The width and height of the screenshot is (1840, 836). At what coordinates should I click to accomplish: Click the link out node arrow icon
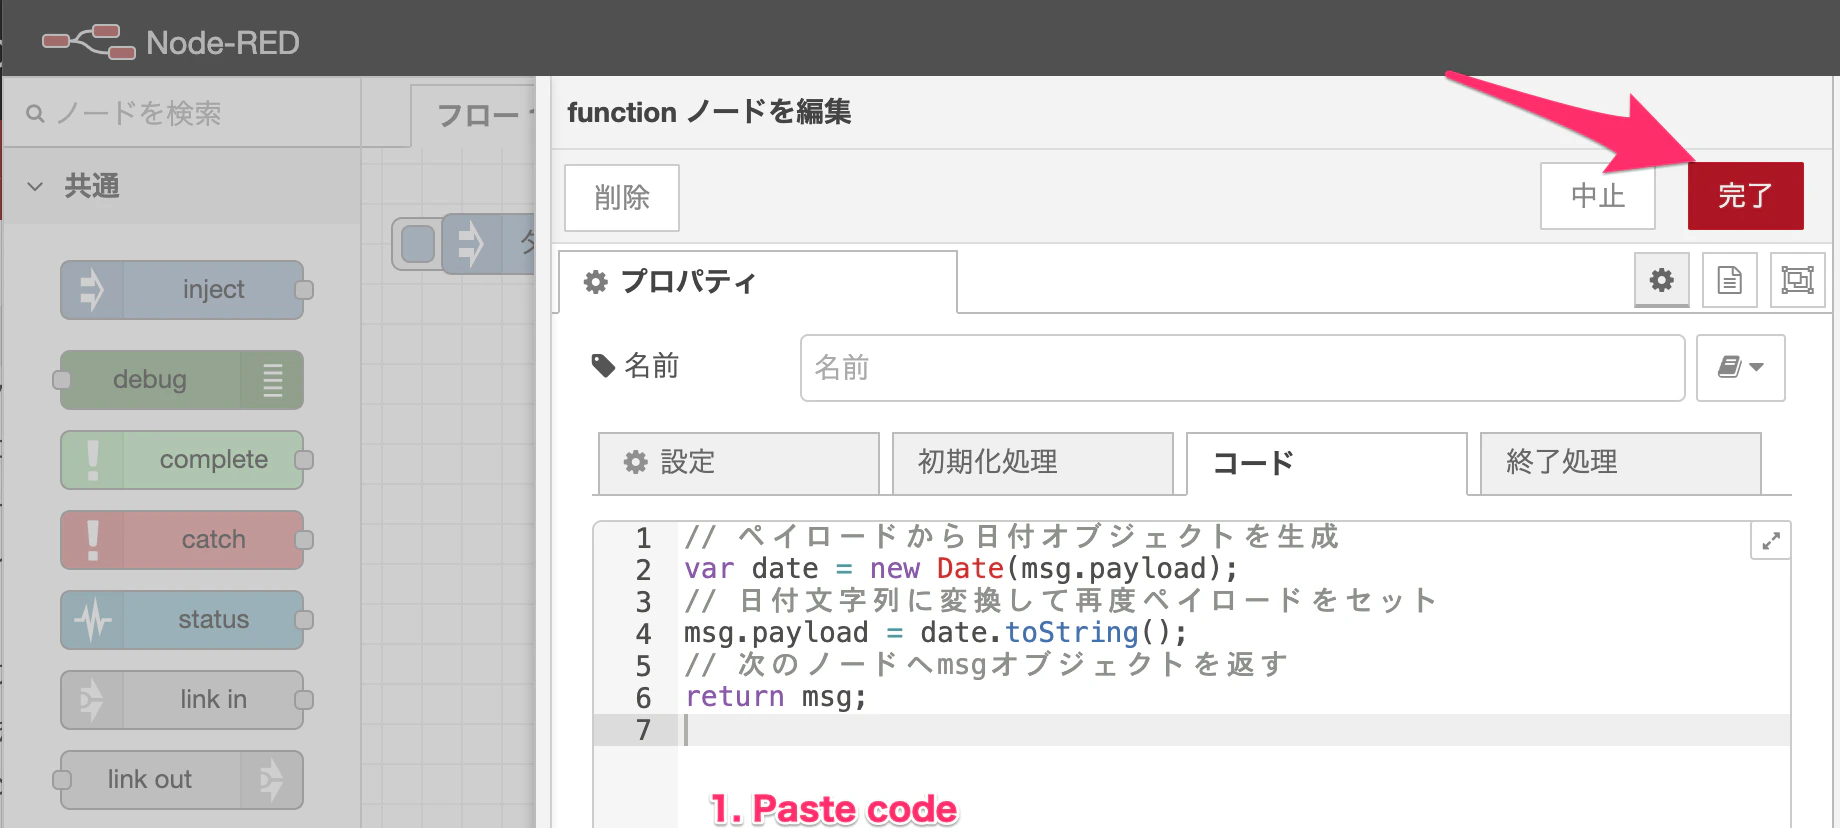tap(272, 780)
